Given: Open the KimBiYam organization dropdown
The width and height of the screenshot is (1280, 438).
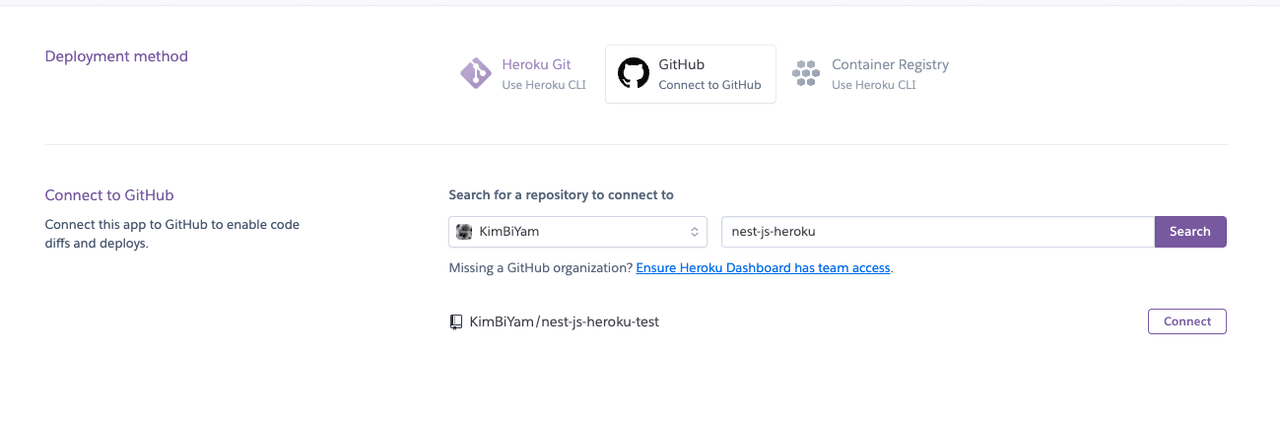Looking at the screenshot, I should 577,232.
